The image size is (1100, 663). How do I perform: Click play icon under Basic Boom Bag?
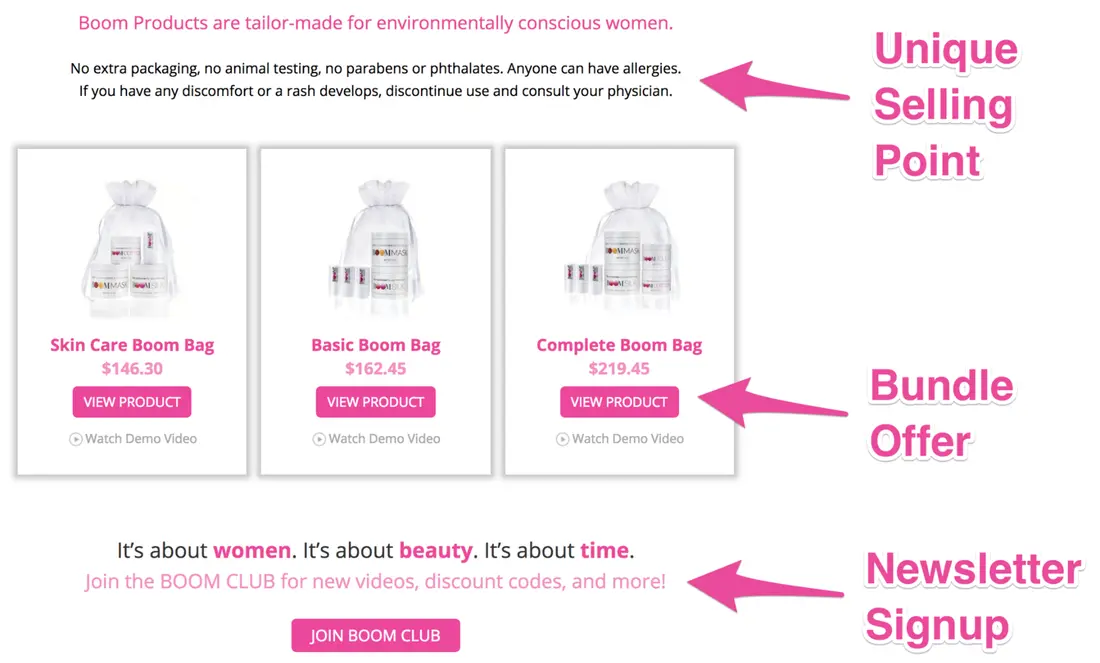[x=318, y=439]
